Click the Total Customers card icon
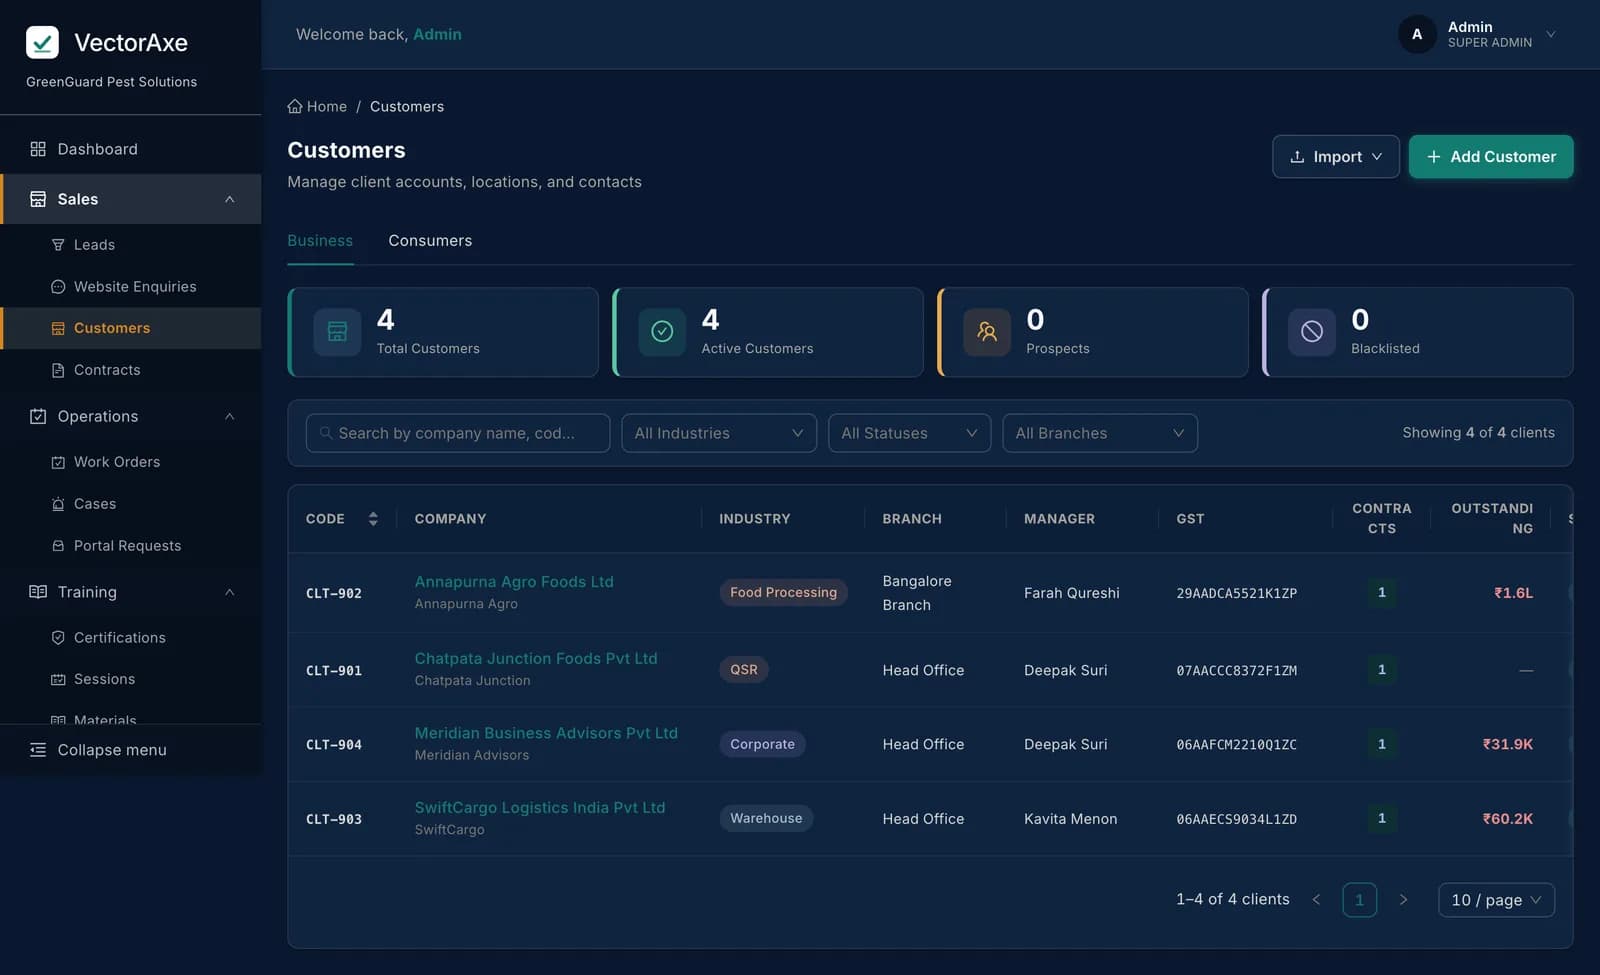The width and height of the screenshot is (1600, 975). [337, 332]
